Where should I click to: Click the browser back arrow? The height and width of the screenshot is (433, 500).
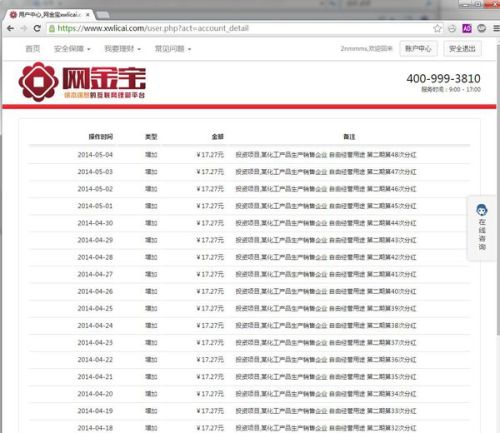click(x=11, y=29)
